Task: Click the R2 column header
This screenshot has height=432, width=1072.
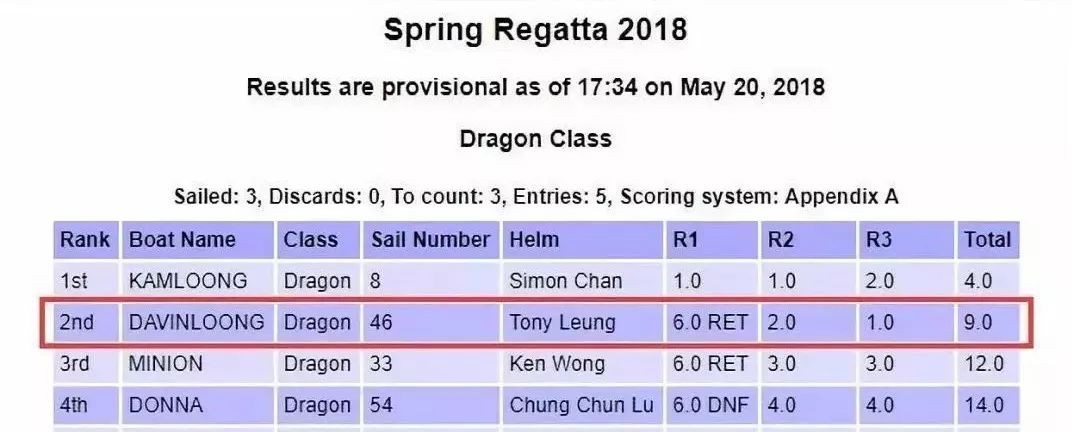Action: [x=780, y=240]
